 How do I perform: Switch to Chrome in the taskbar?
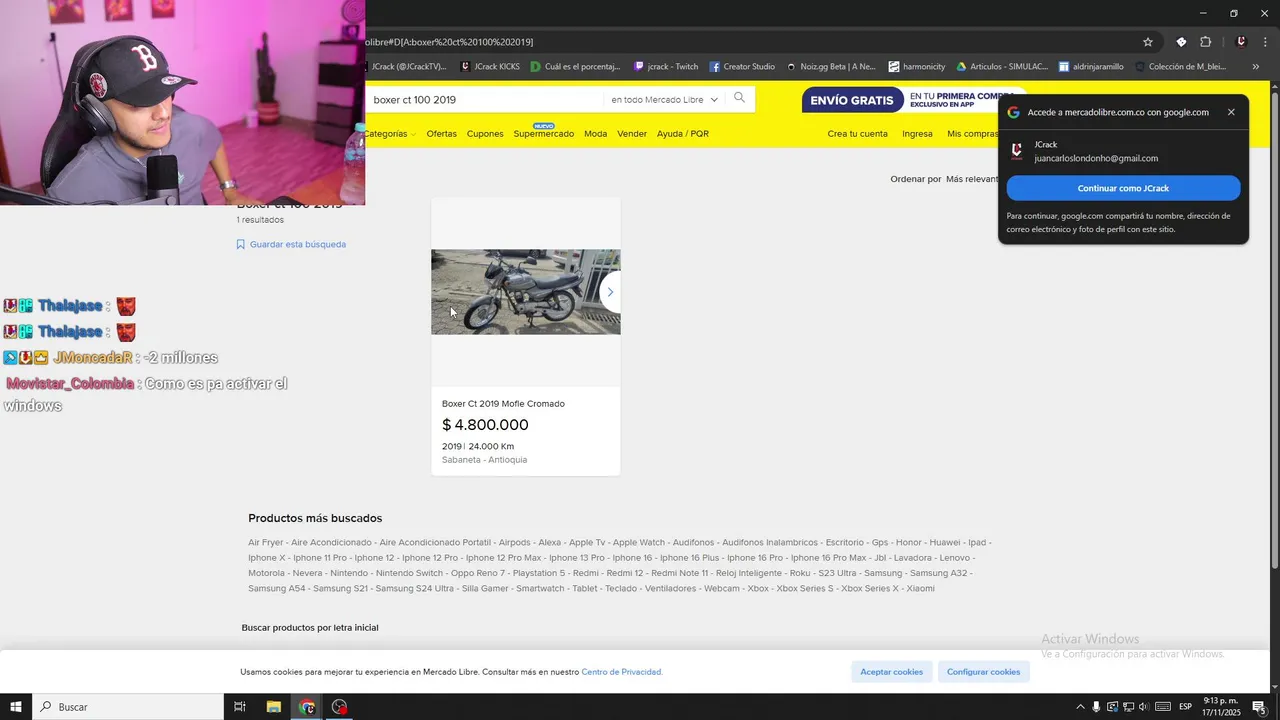point(307,707)
